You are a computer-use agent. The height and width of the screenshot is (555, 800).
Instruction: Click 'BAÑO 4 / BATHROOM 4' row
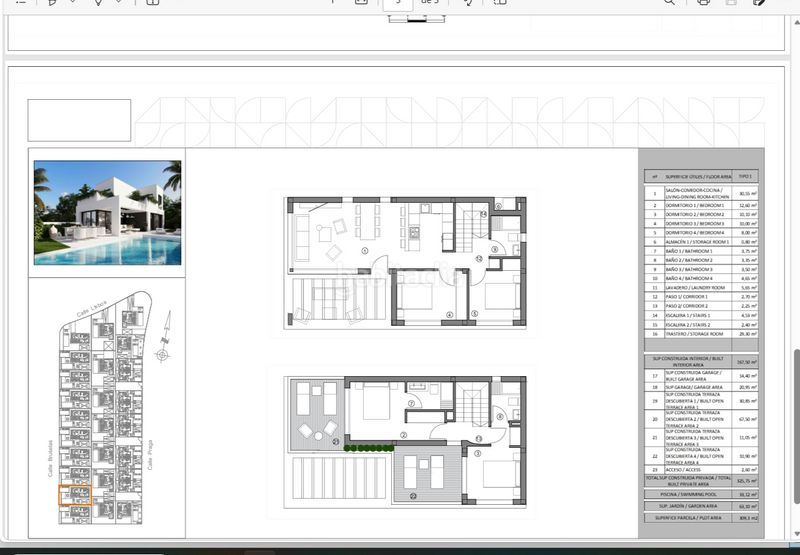click(x=701, y=279)
